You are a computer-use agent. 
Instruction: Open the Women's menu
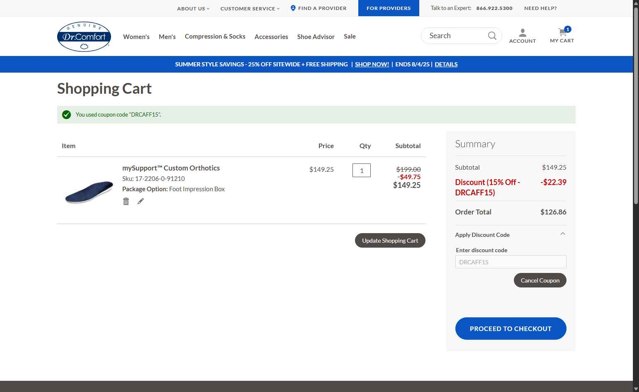point(136,37)
